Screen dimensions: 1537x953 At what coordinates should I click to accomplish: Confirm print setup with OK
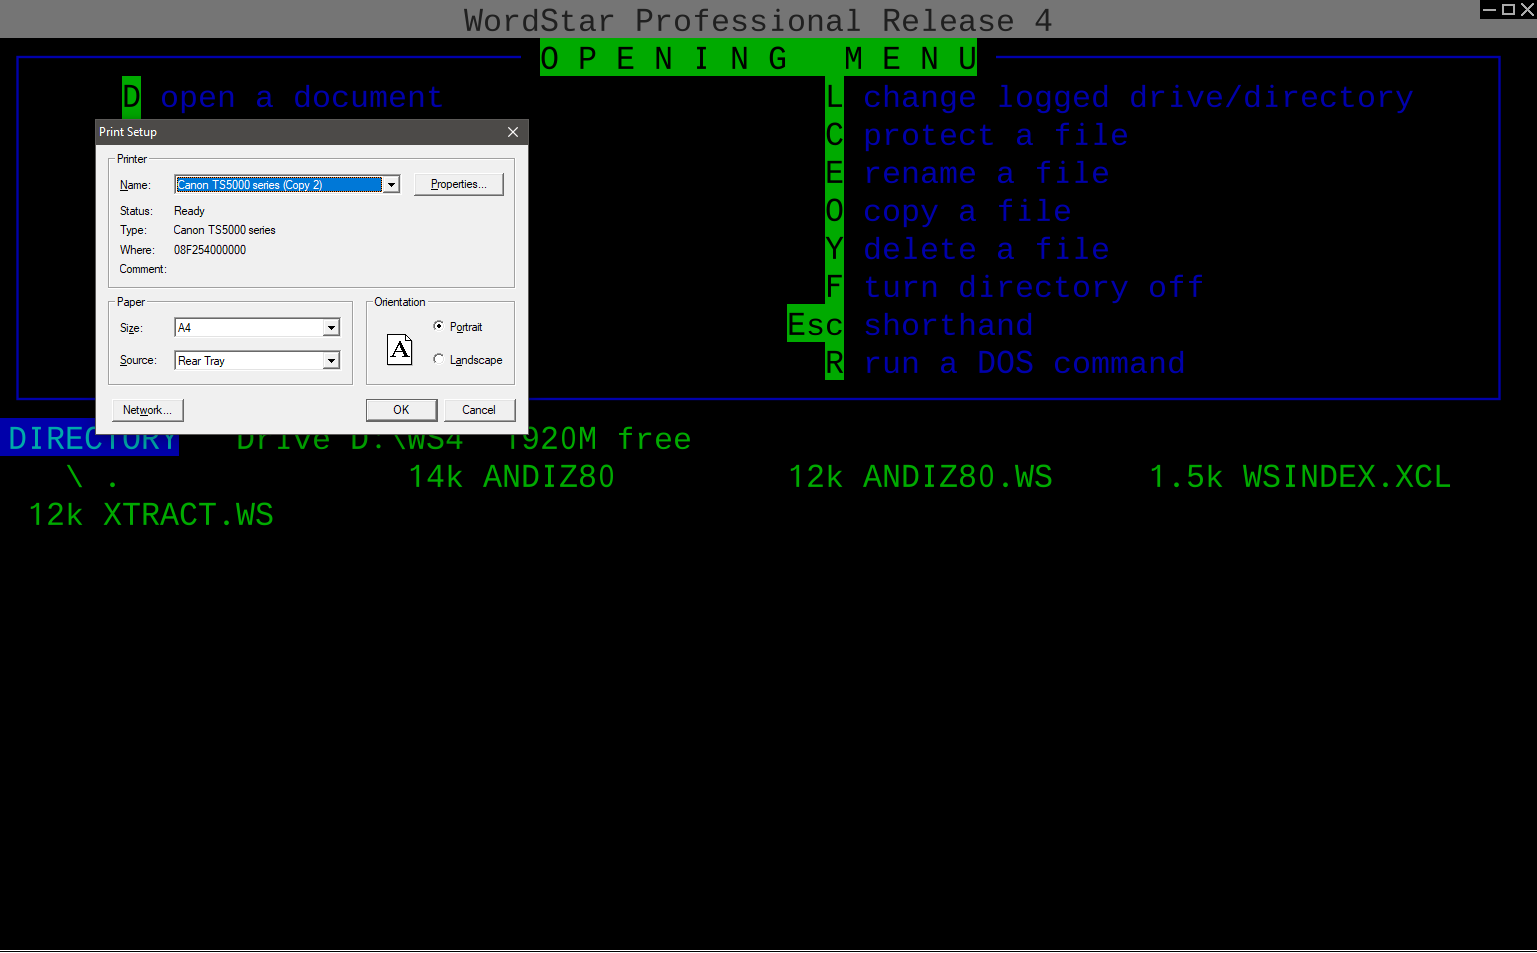pyautogui.click(x=401, y=410)
